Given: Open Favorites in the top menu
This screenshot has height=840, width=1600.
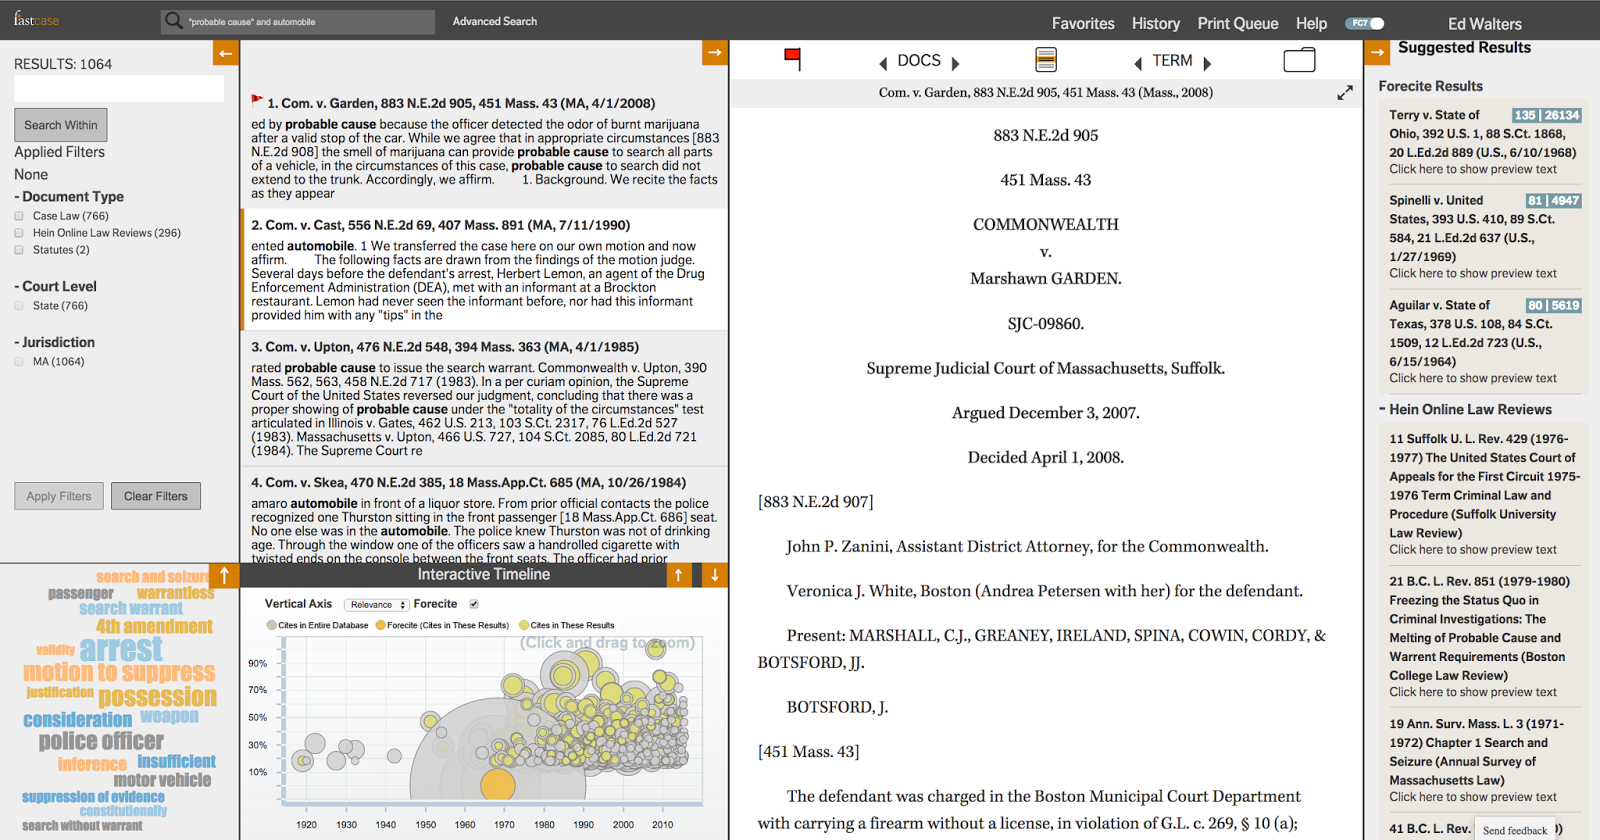Looking at the screenshot, I should tap(1083, 23).
